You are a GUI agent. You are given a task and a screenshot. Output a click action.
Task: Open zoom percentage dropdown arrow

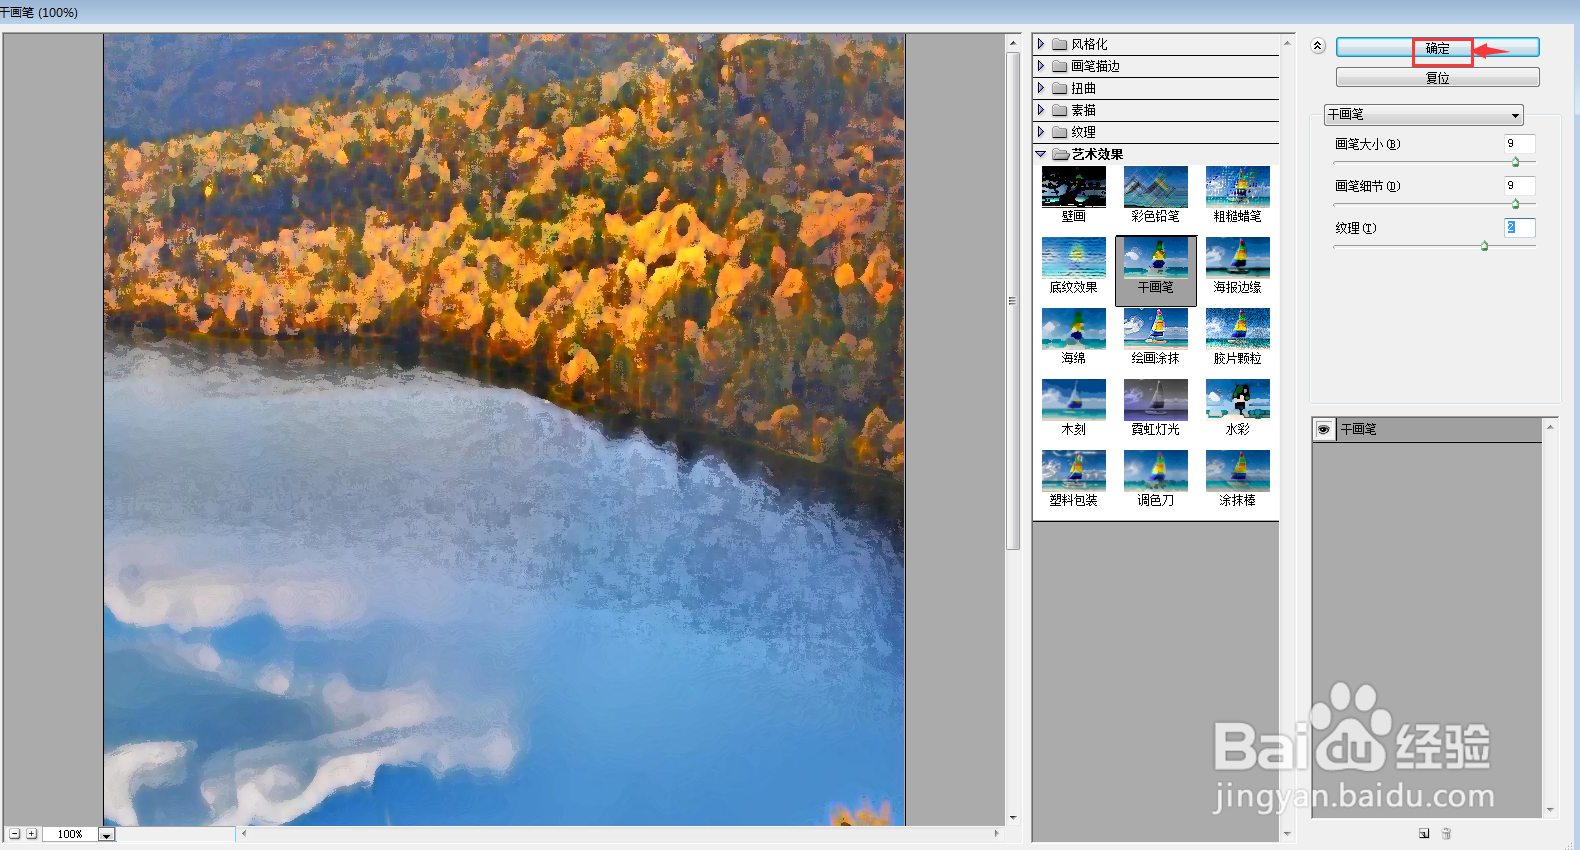click(x=107, y=834)
